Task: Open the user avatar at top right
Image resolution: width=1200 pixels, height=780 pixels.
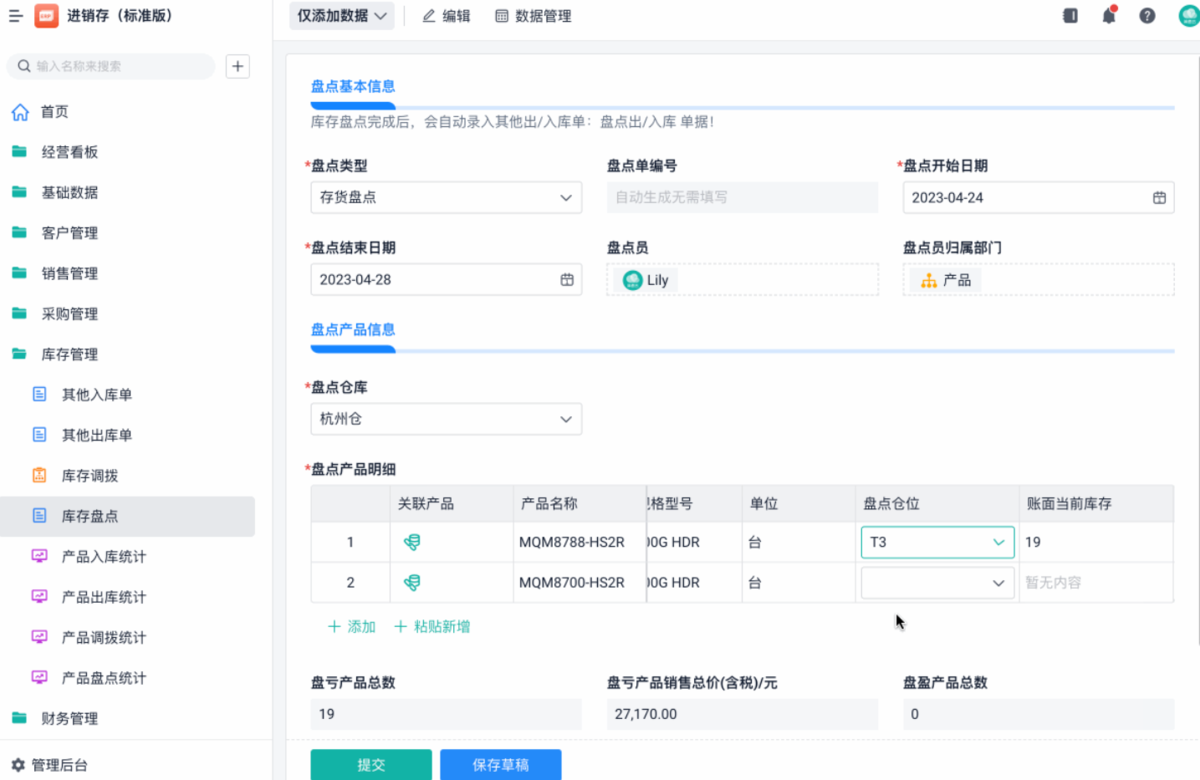Action: click(1187, 16)
